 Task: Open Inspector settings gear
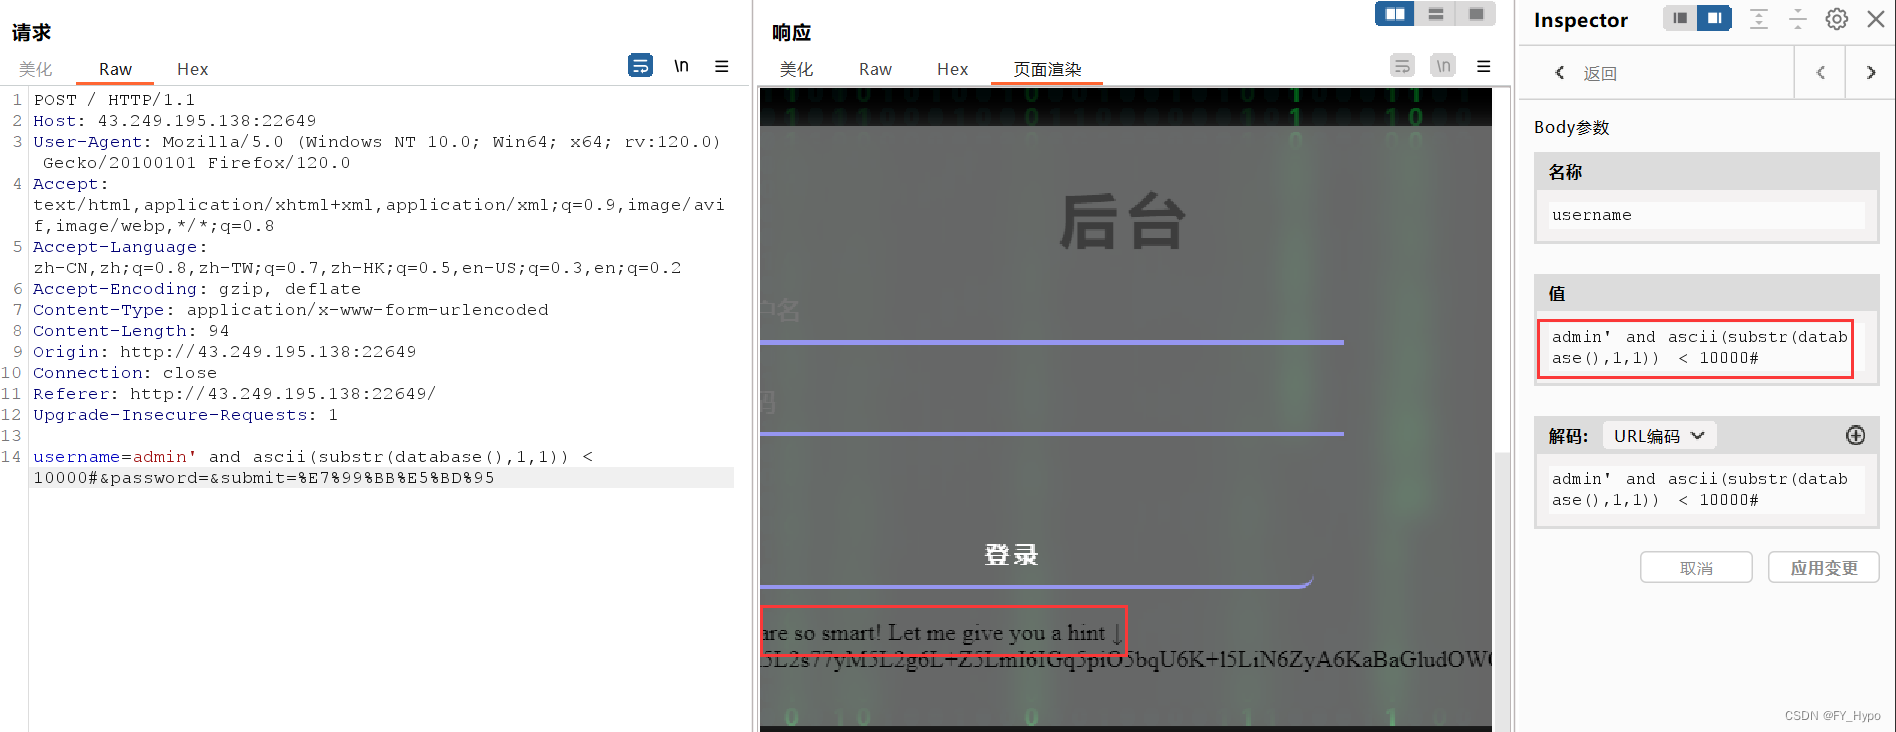coord(1837,19)
